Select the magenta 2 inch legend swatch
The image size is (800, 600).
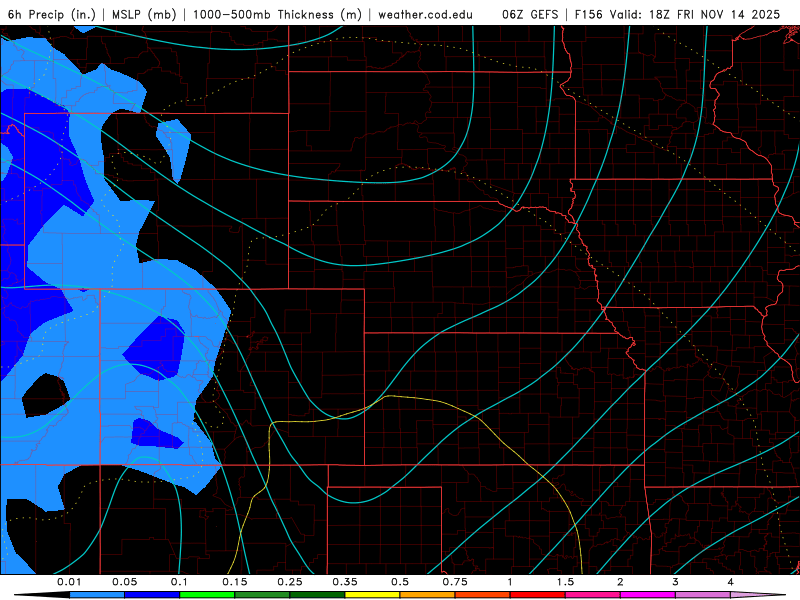(x=648, y=595)
